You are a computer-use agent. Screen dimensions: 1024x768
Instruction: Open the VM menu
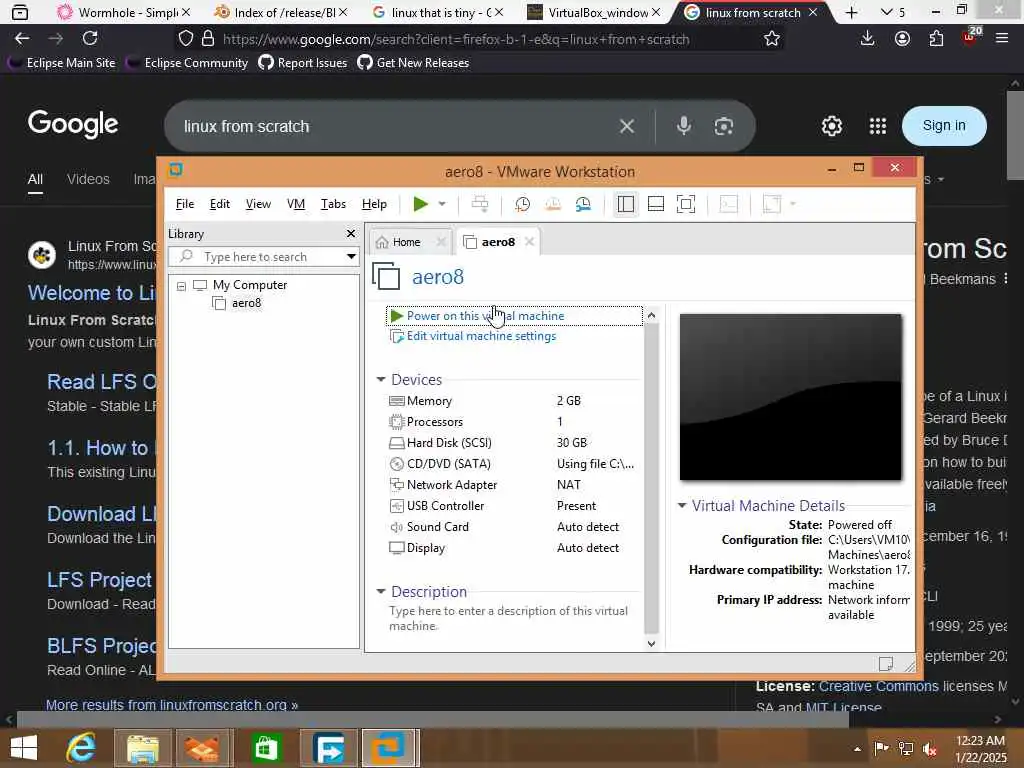point(296,204)
